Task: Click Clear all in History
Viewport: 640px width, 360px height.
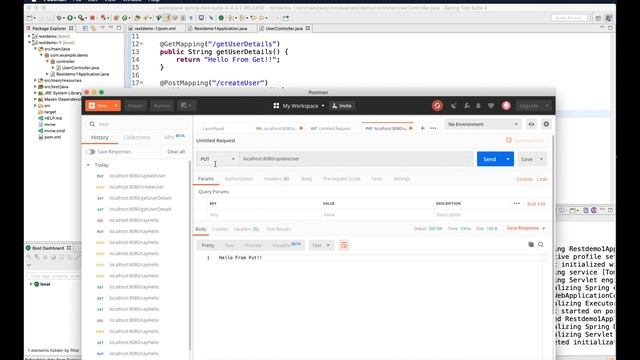Action: 176,151
